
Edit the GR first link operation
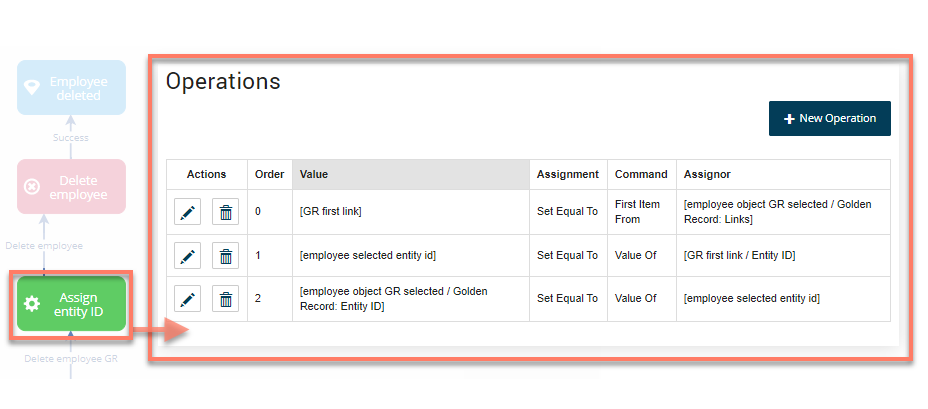click(x=187, y=212)
